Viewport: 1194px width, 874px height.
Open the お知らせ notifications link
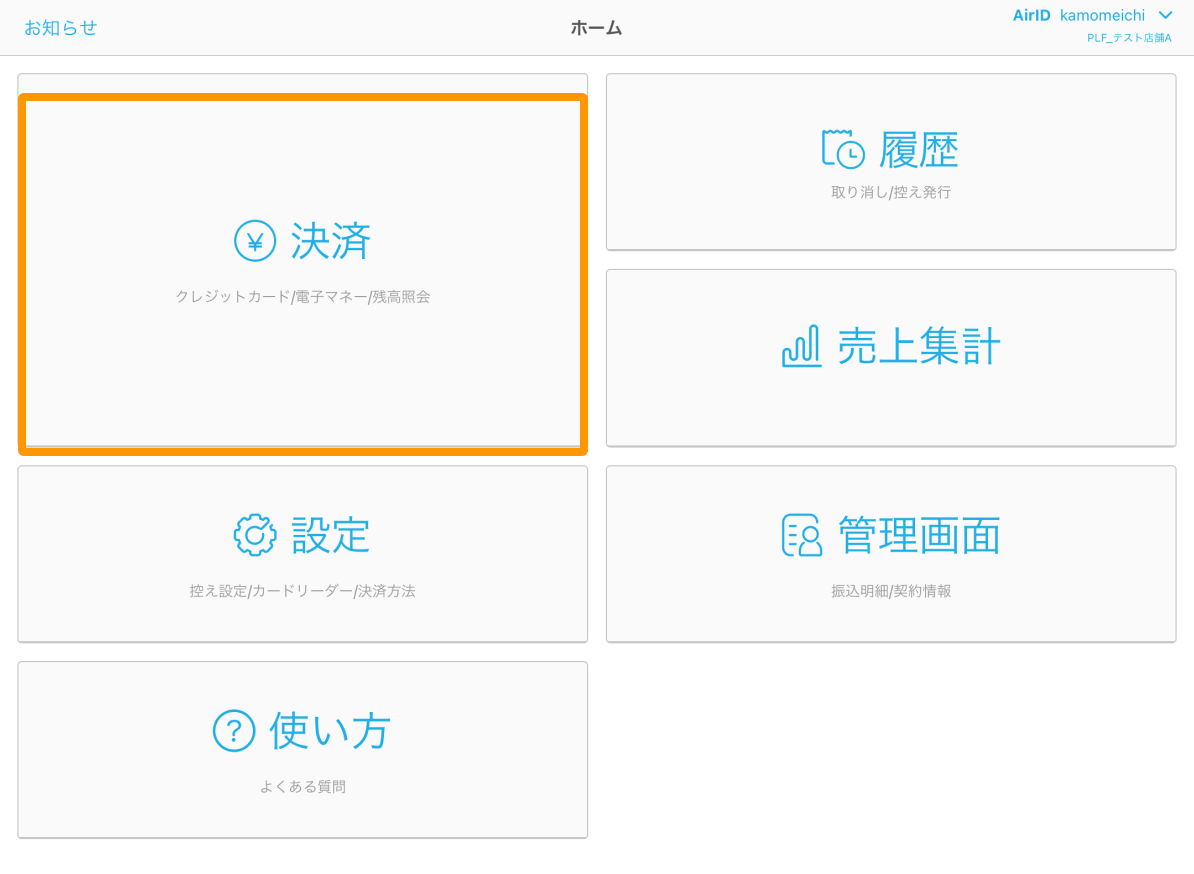[x=61, y=27]
